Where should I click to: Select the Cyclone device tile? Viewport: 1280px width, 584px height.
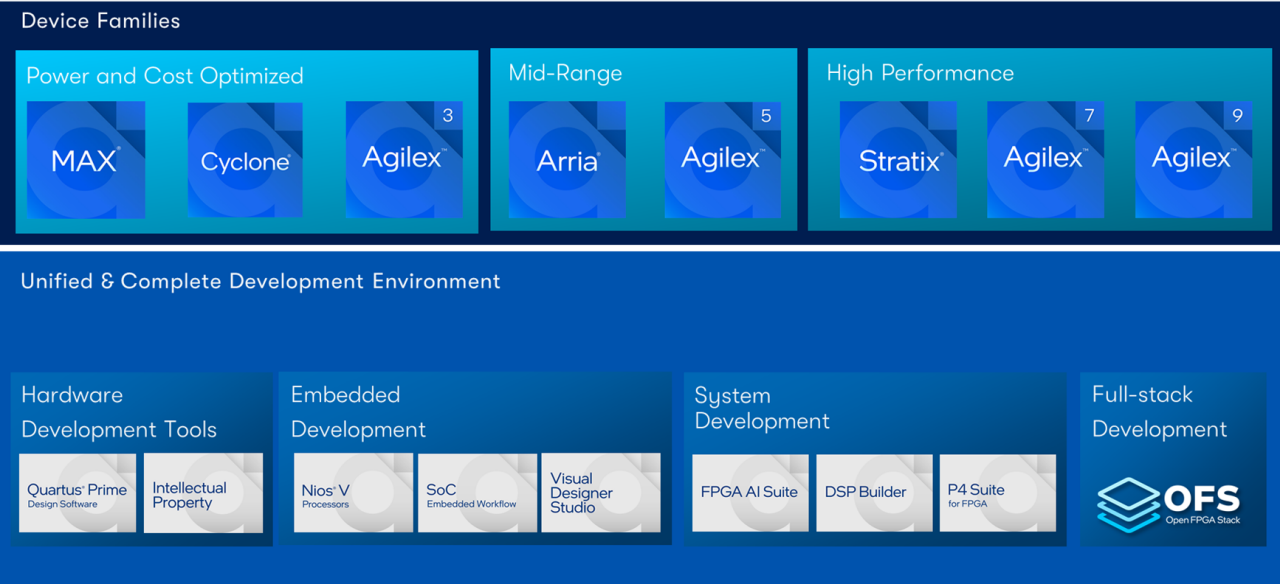pyautogui.click(x=245, y=160)
